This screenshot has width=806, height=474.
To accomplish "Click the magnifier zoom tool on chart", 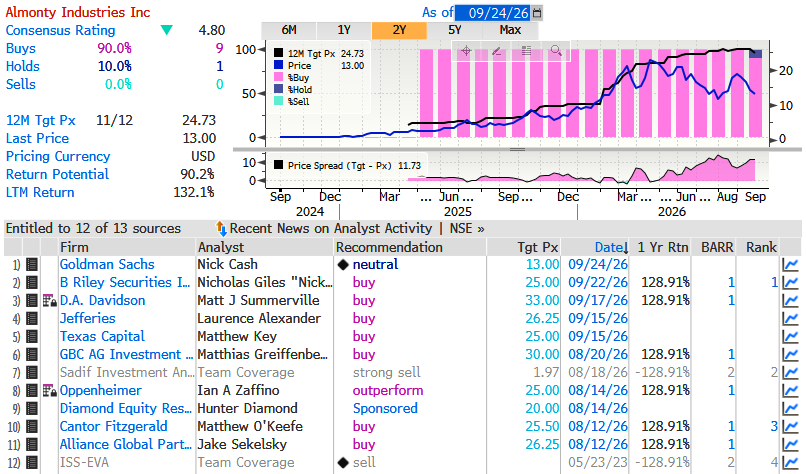I will click(556, 50).
